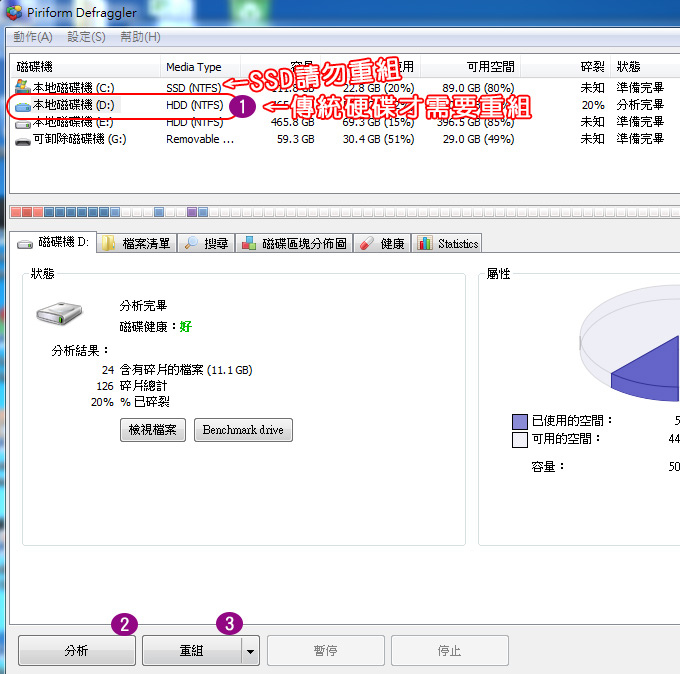Click the 停止 button
680x674 pixels.
pos(450,650)
